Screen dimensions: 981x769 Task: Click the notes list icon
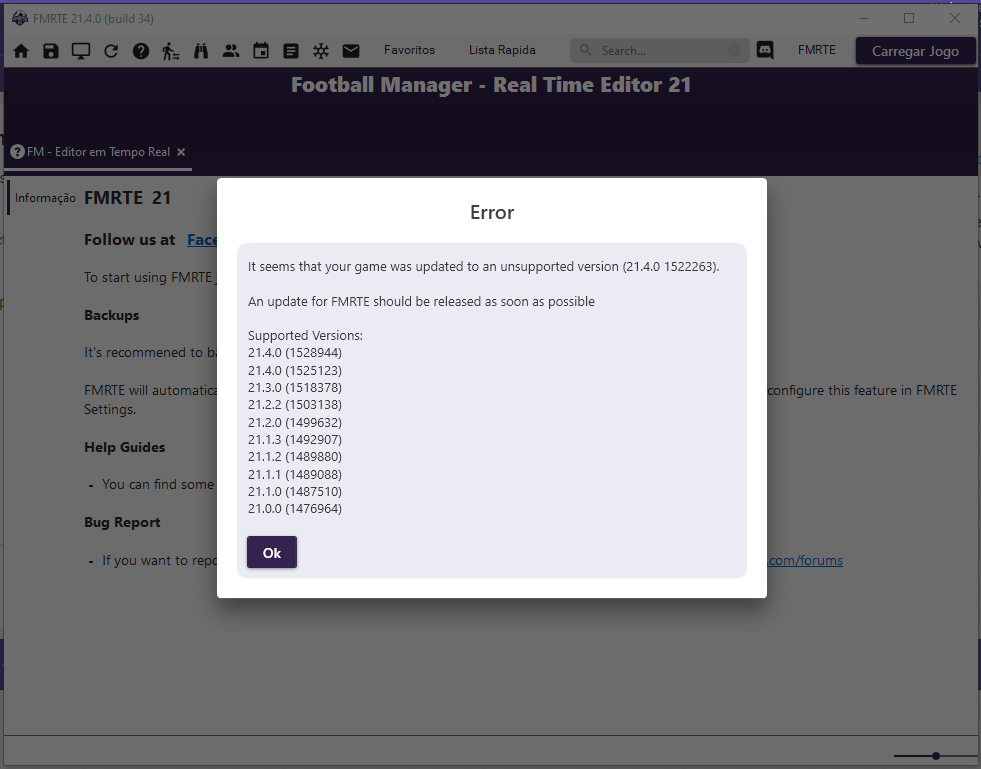(291, 51)
